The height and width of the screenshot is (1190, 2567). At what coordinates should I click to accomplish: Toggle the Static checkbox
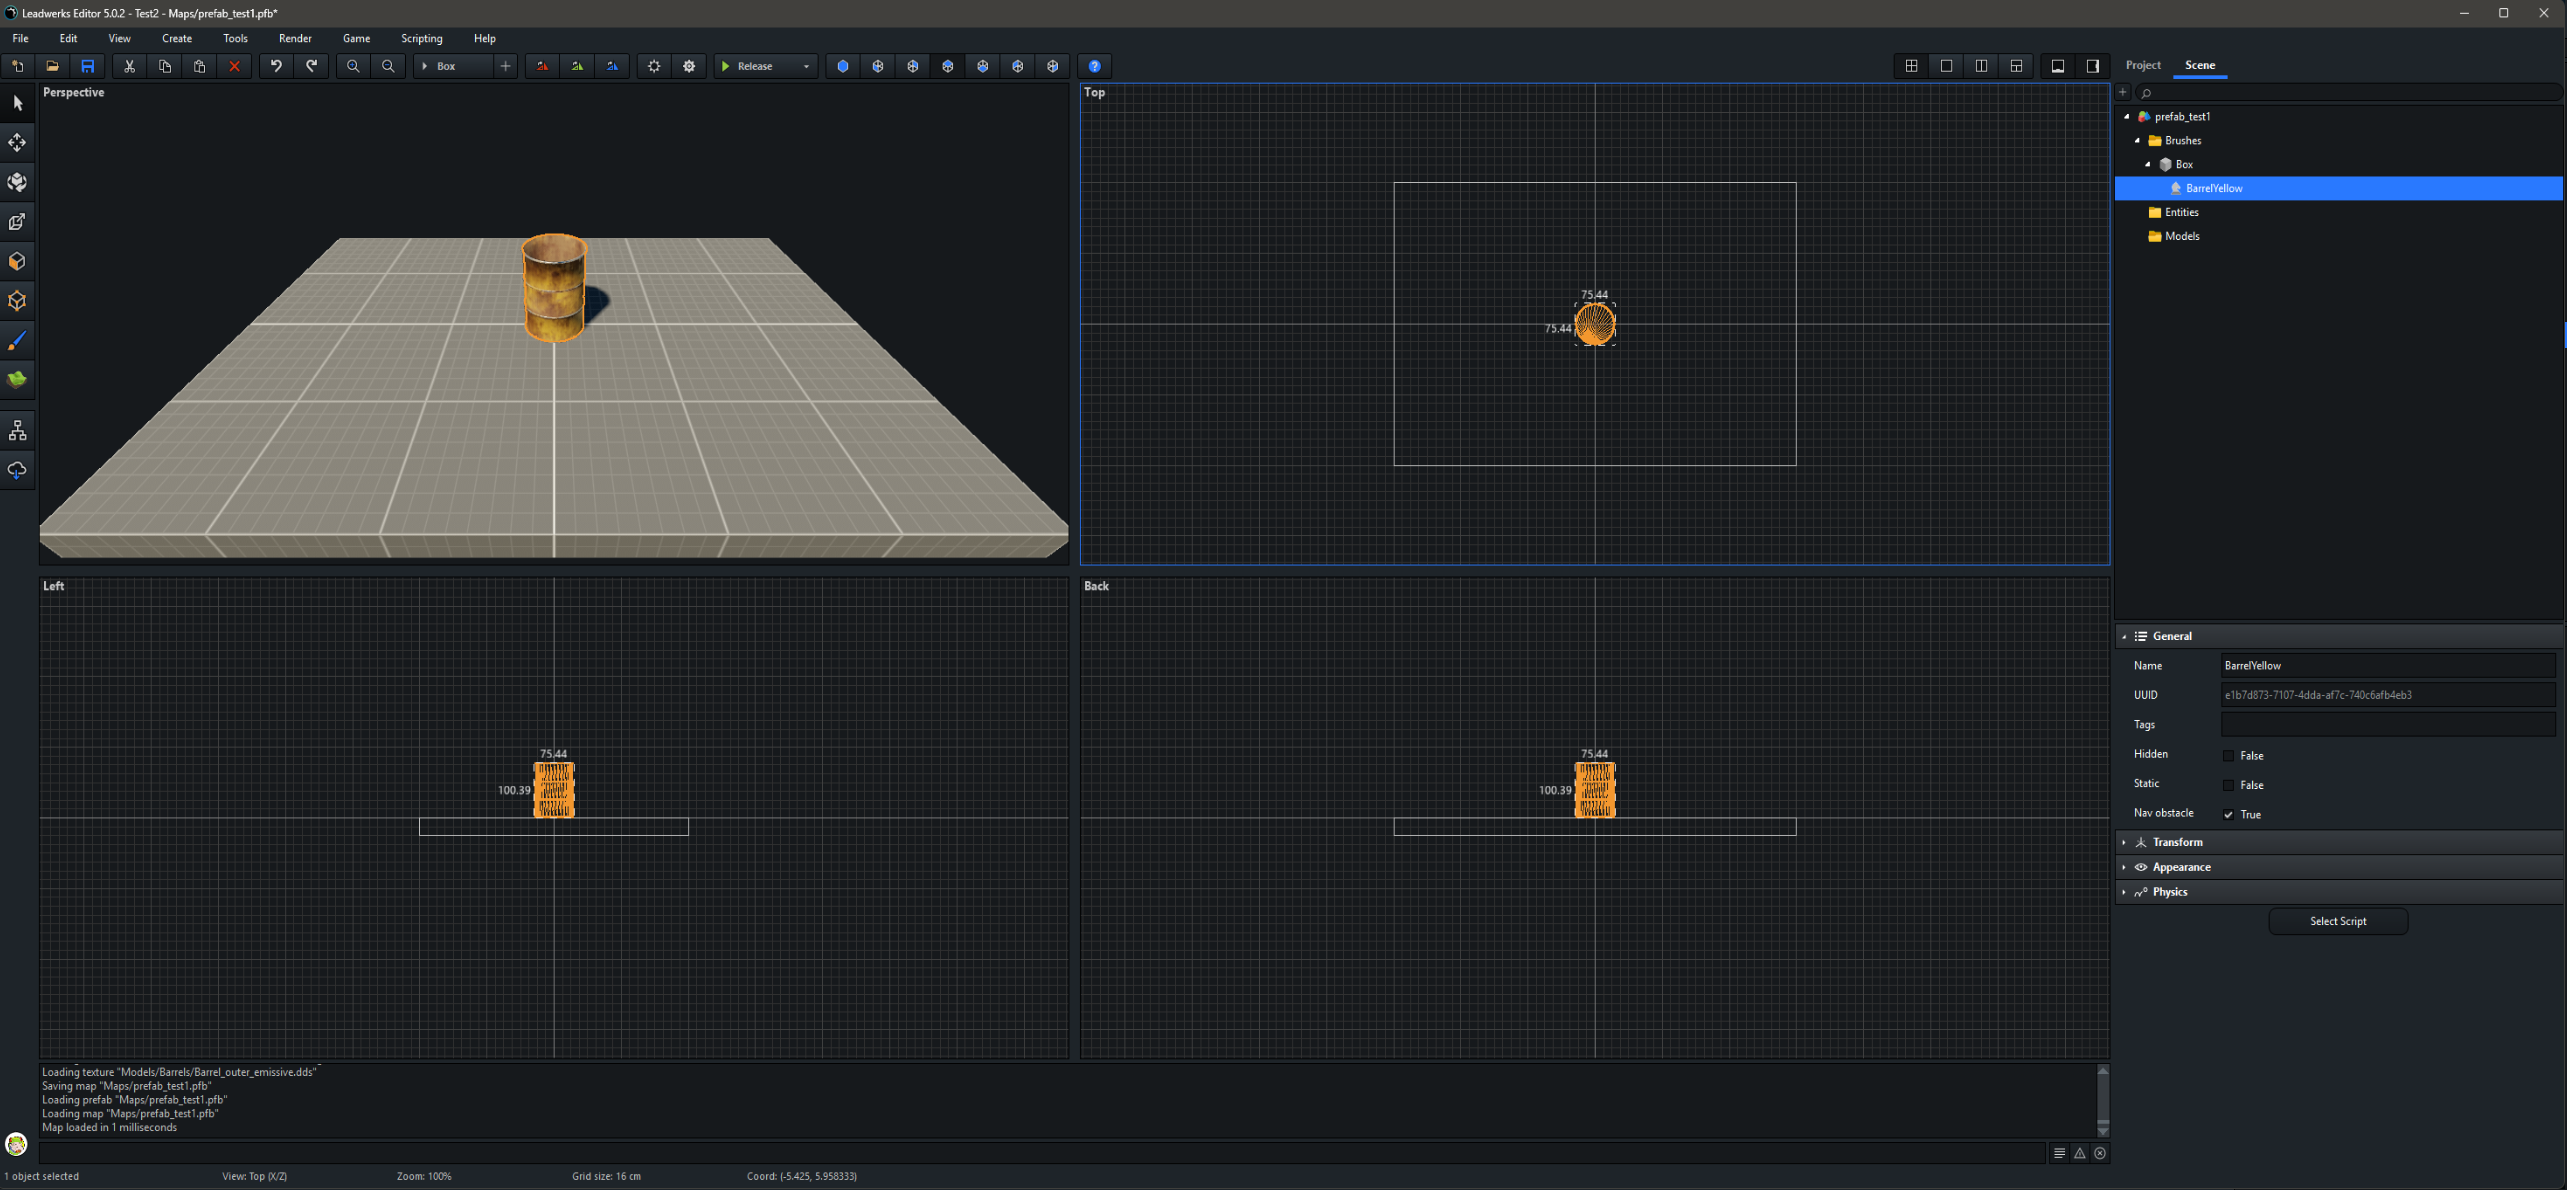click(x=2228, y=785)
